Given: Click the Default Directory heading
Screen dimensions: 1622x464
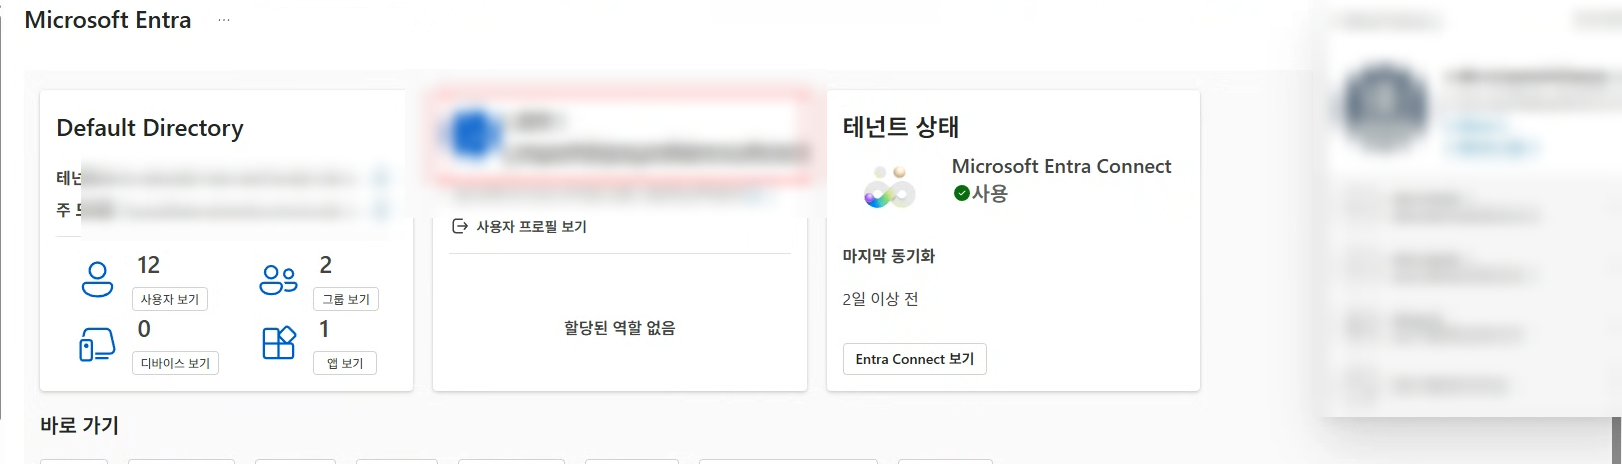Looking at the screenshot, I should pos(150,128).
